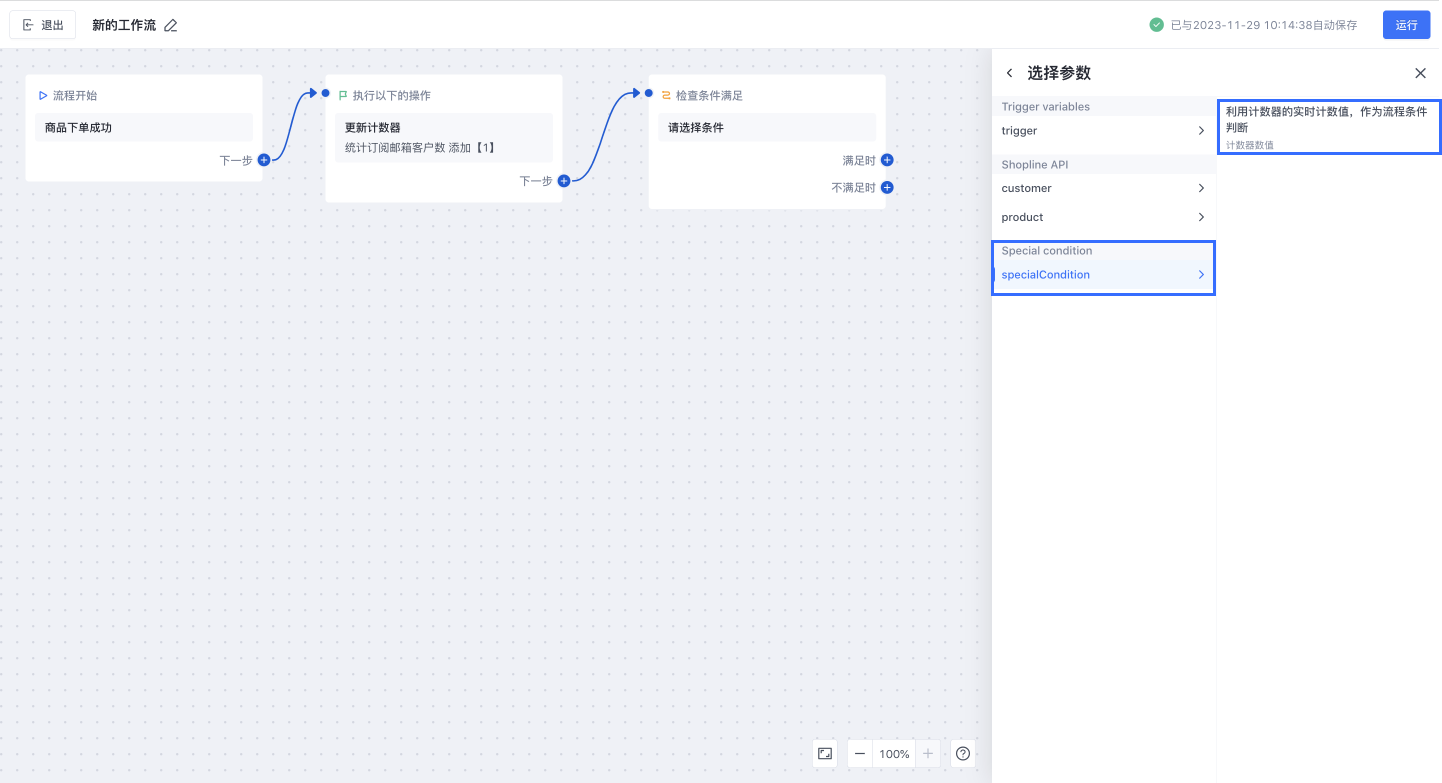The height and width of the screenshot is (783, 1442).
Task: Expand the product API row
Action: pyautogui.click(x=1104, y=217)
